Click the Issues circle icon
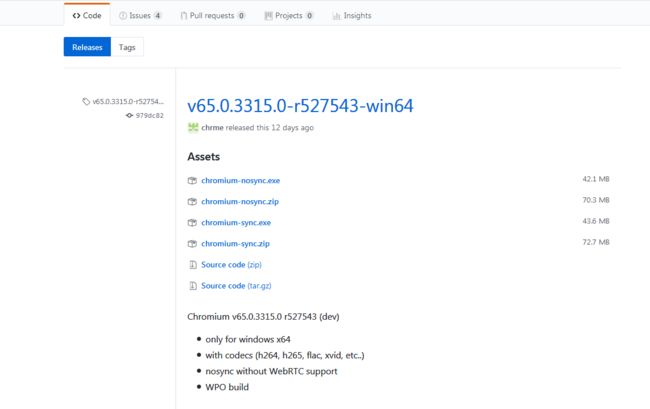This screenshot has height=409, width=650. pyautogui.click(x=123, y=16)
